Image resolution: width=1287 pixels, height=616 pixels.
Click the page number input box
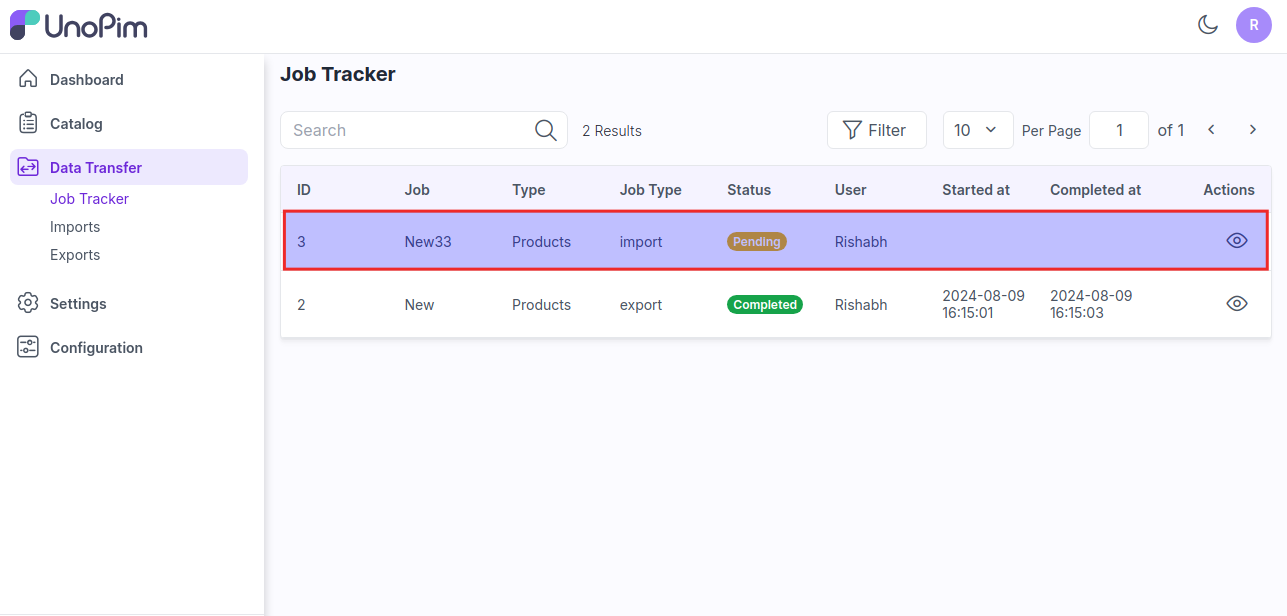click(1118, 130)
